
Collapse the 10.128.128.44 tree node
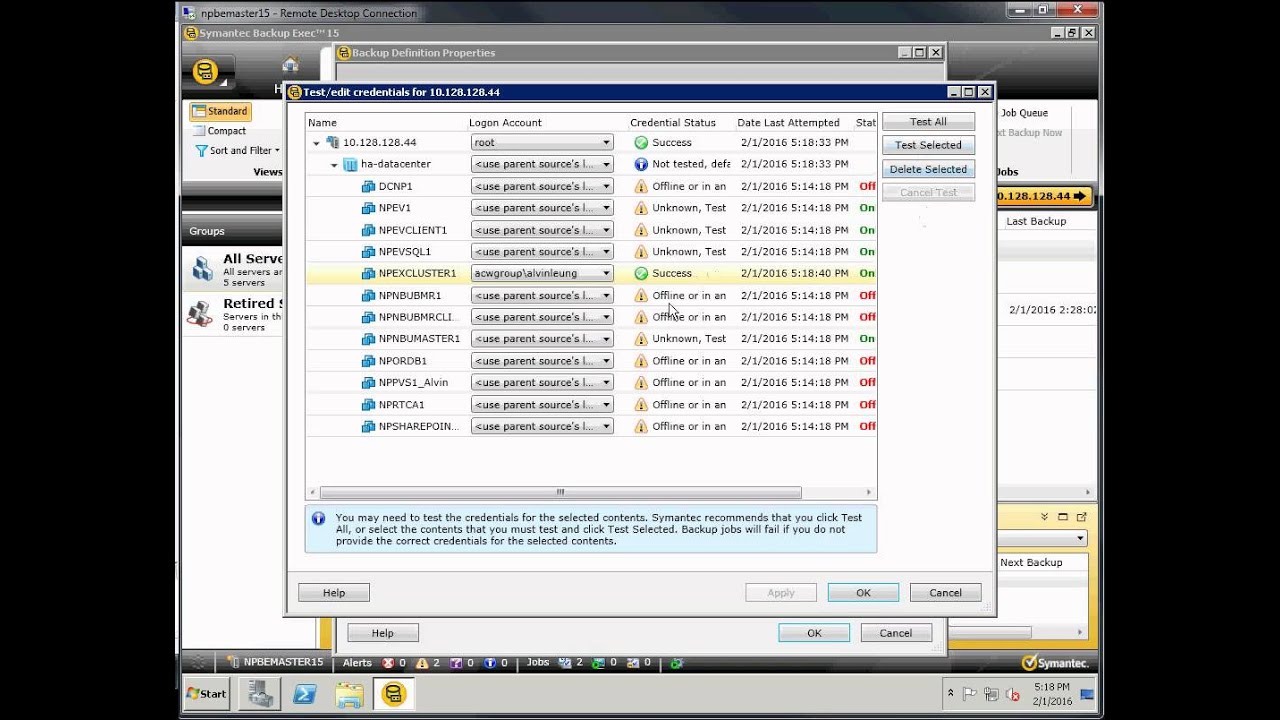coord(316,144)
